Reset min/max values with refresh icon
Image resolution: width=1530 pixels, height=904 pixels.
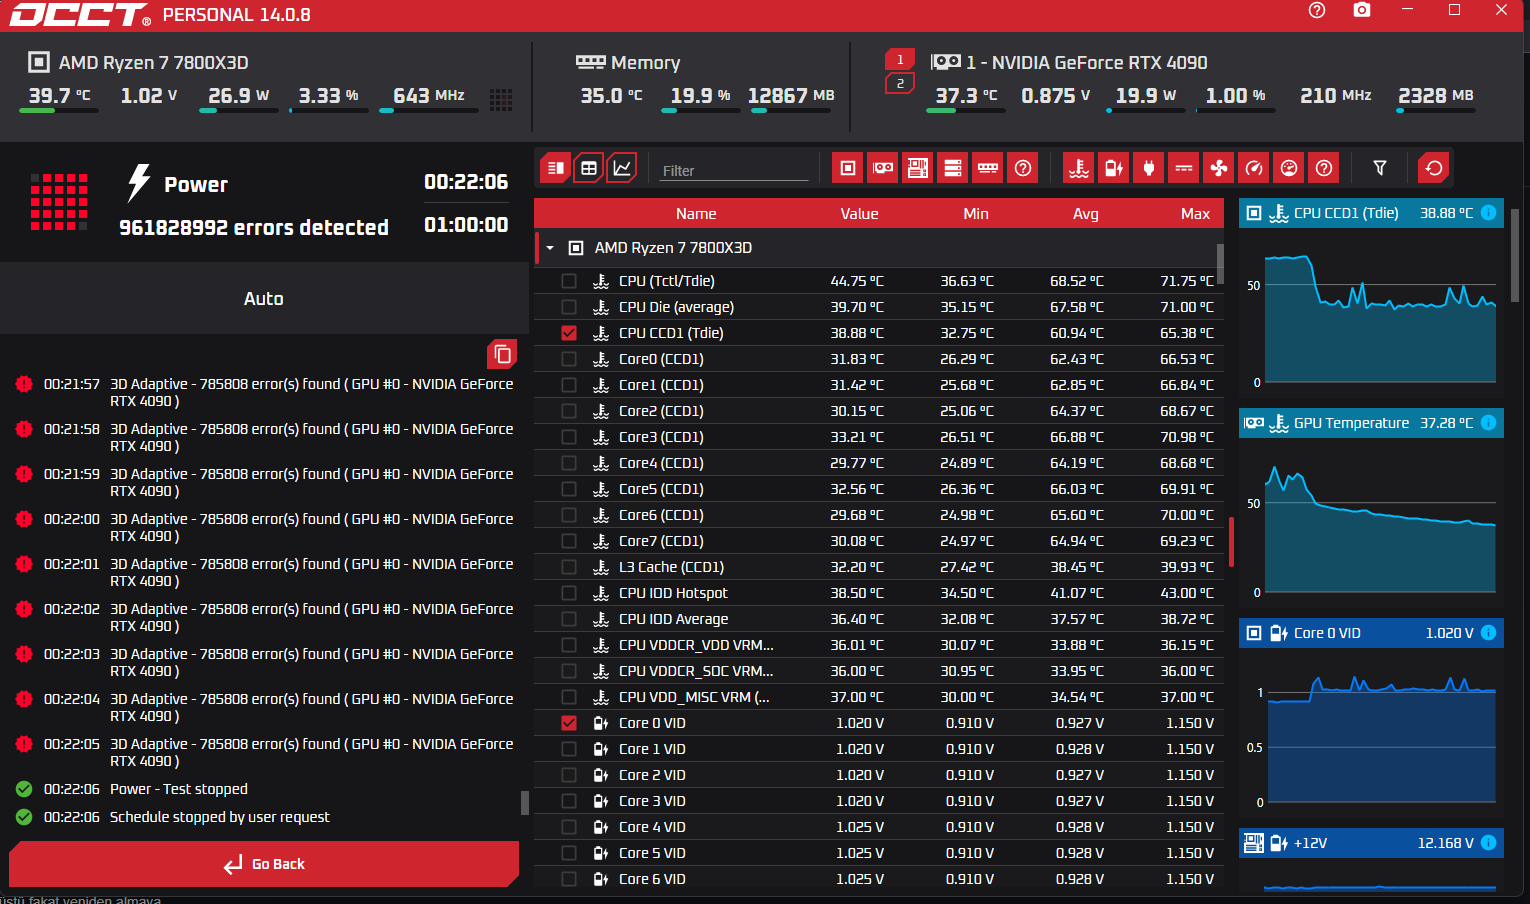(x=1434, y=168)
